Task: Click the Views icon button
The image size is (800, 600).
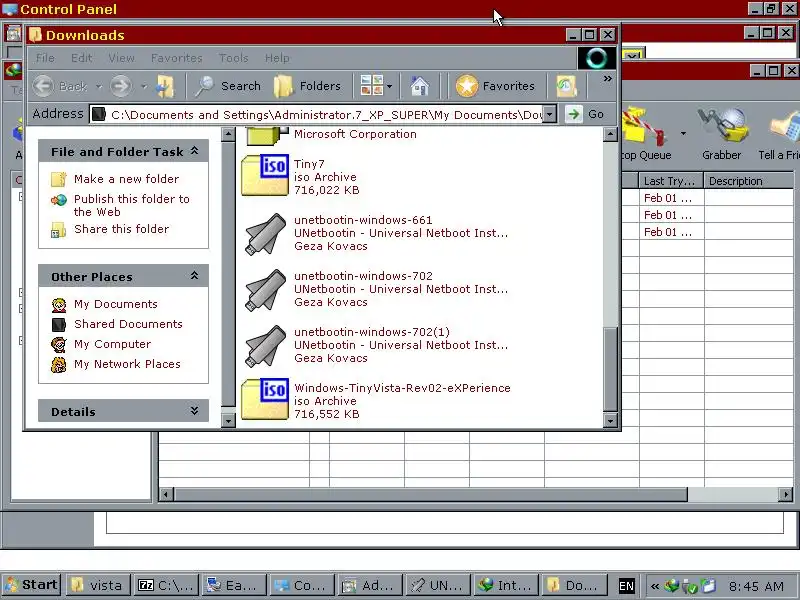Action: click(x=371, y=86)
